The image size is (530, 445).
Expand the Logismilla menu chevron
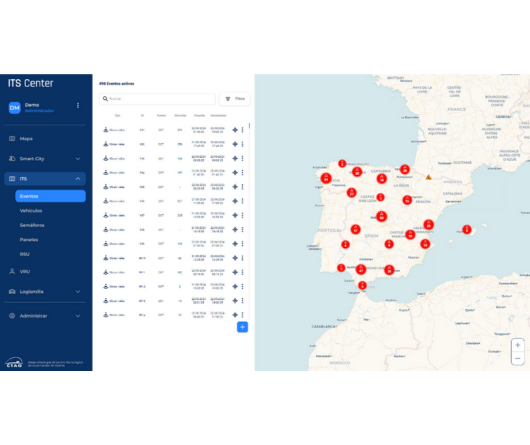(x=78, y=292)
